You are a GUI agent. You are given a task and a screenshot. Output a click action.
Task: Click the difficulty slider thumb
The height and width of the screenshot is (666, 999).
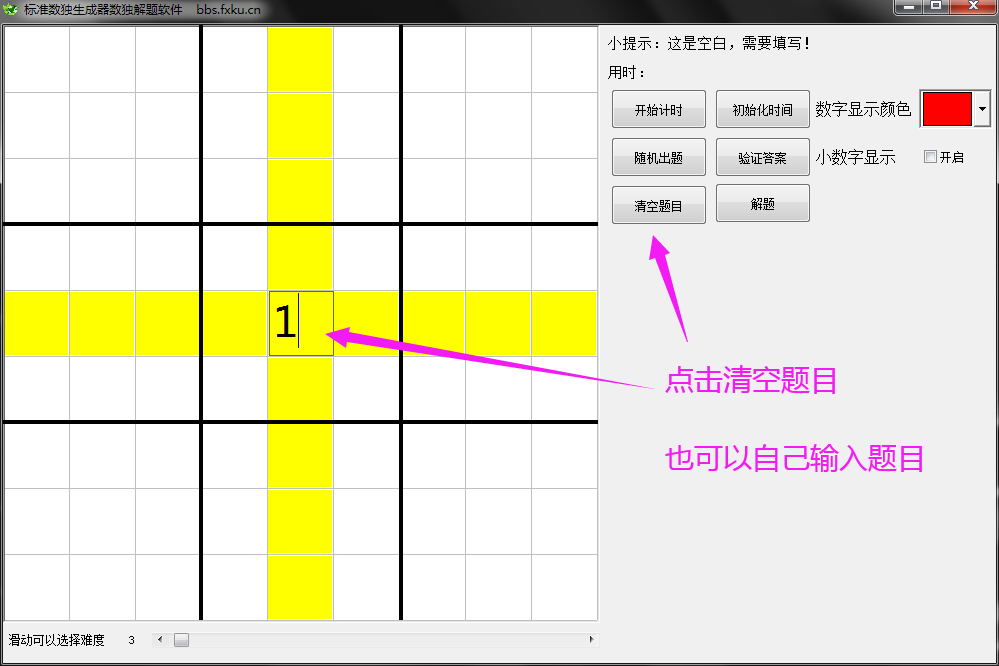[182, 639]
